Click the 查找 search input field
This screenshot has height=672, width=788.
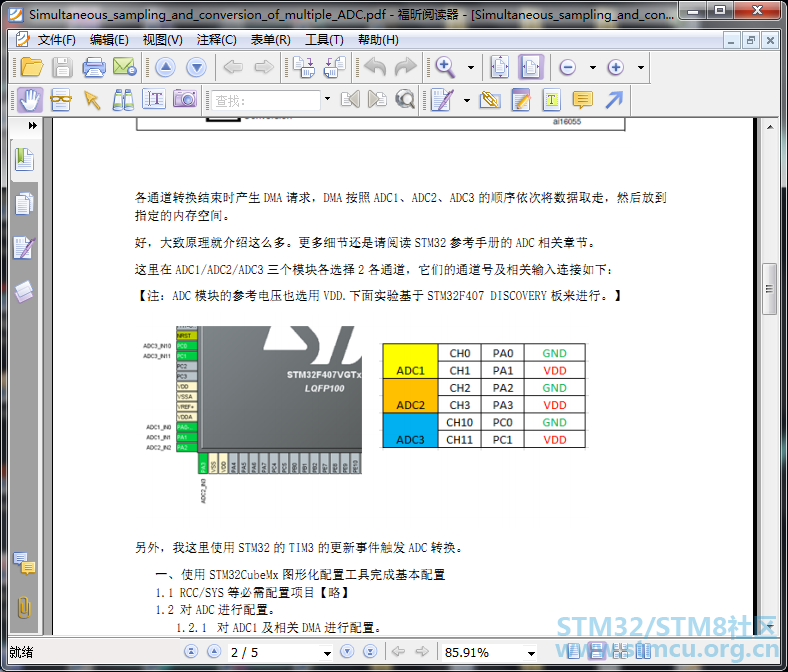(266, 100)
